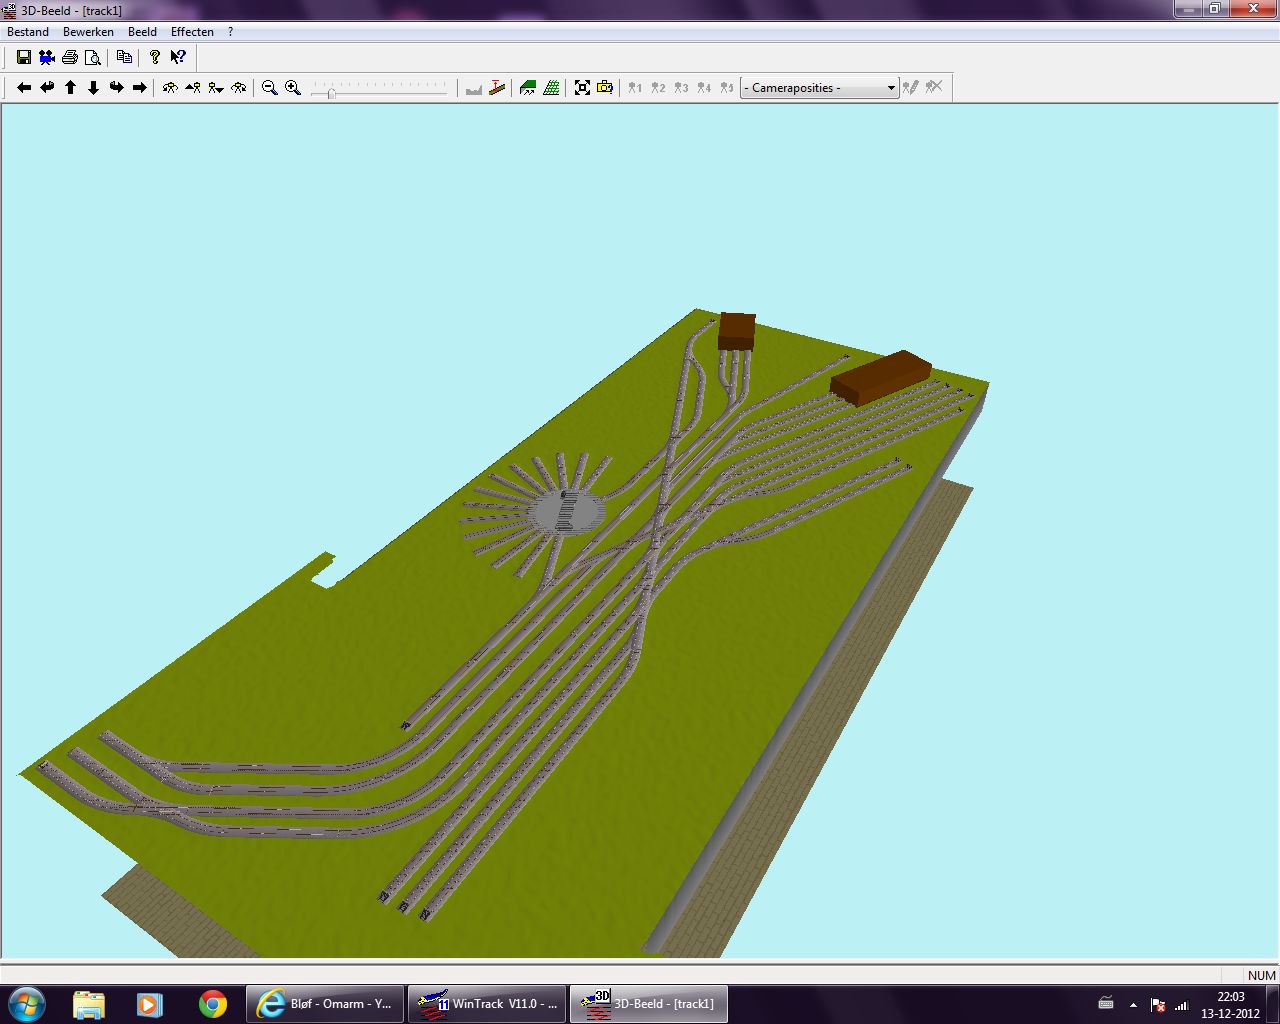
Task: Click the yellow camera icon
Action: (605, 88)
